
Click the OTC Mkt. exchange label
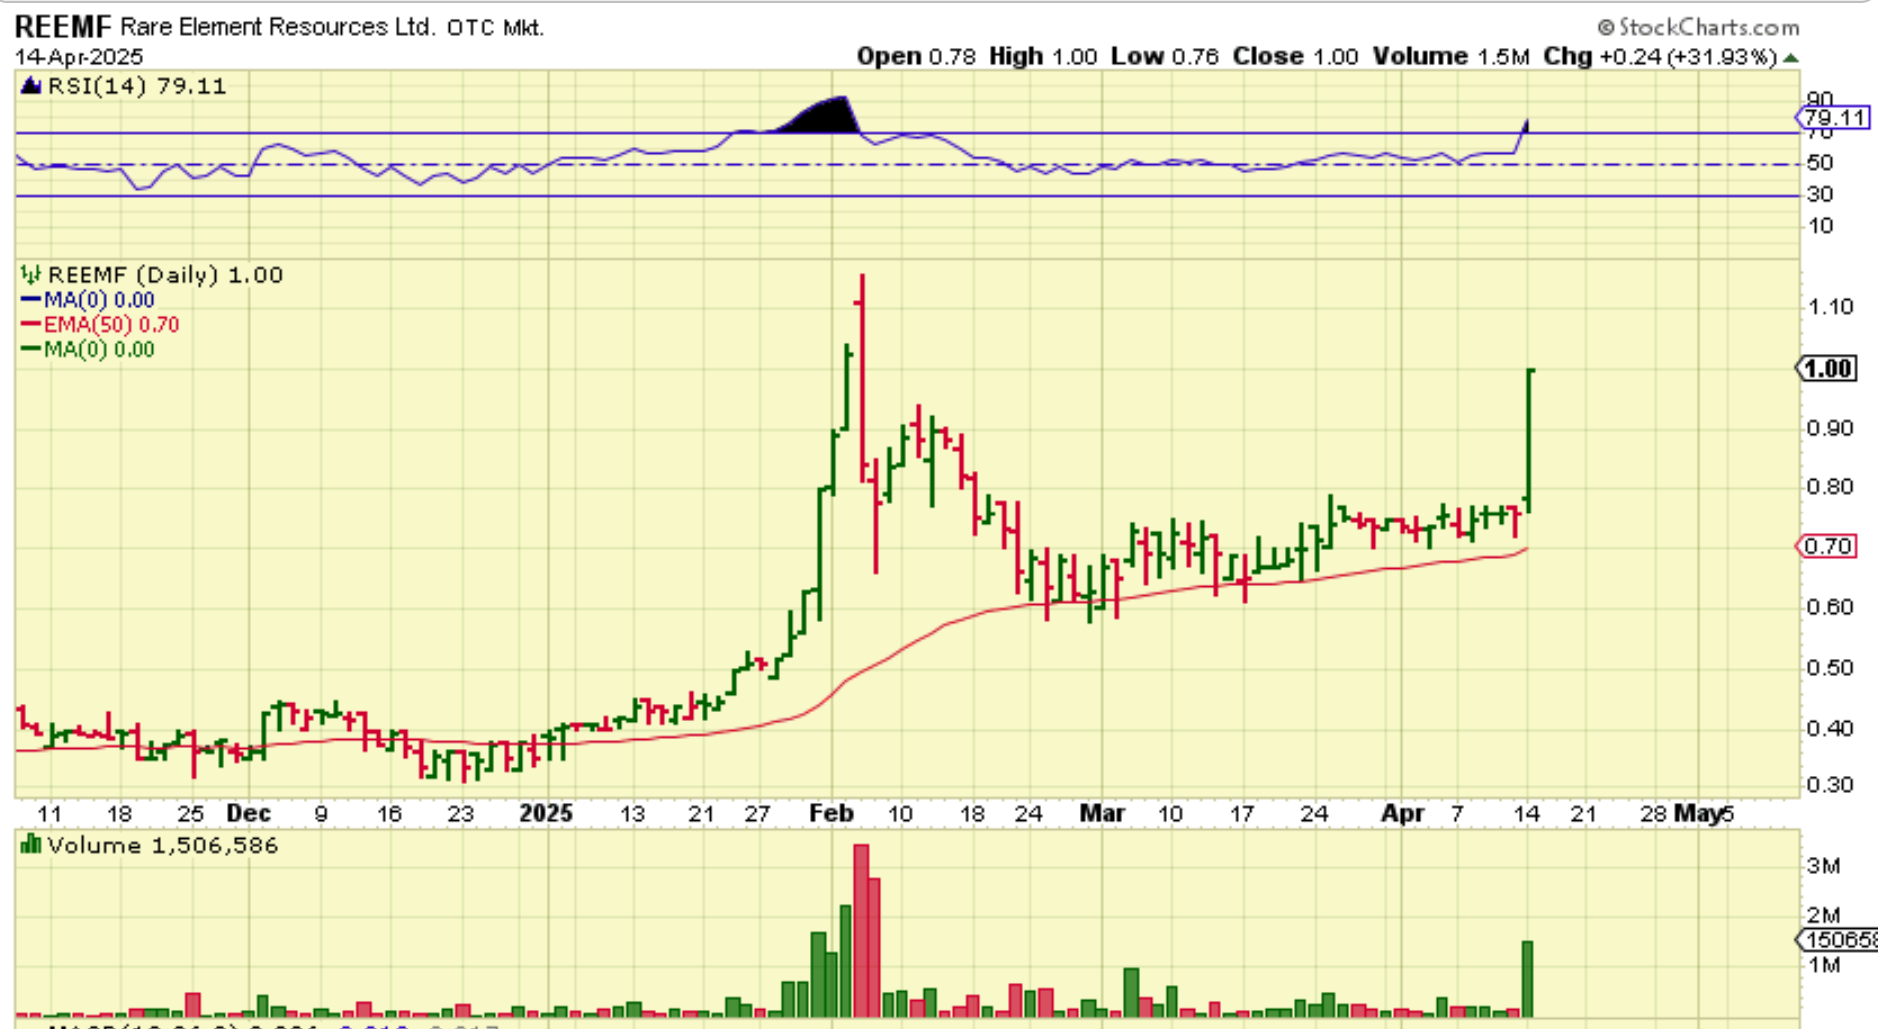[x=495, y=28]
